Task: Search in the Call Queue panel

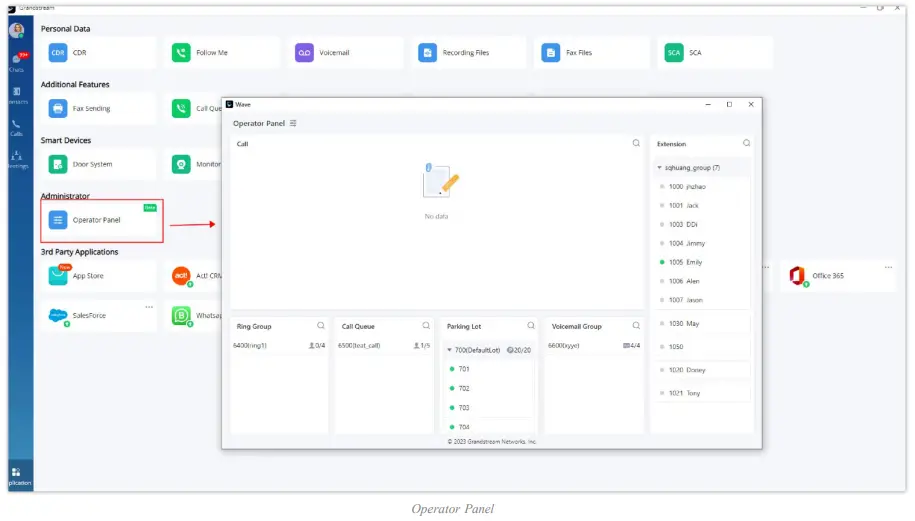Action: coord(426,326)
